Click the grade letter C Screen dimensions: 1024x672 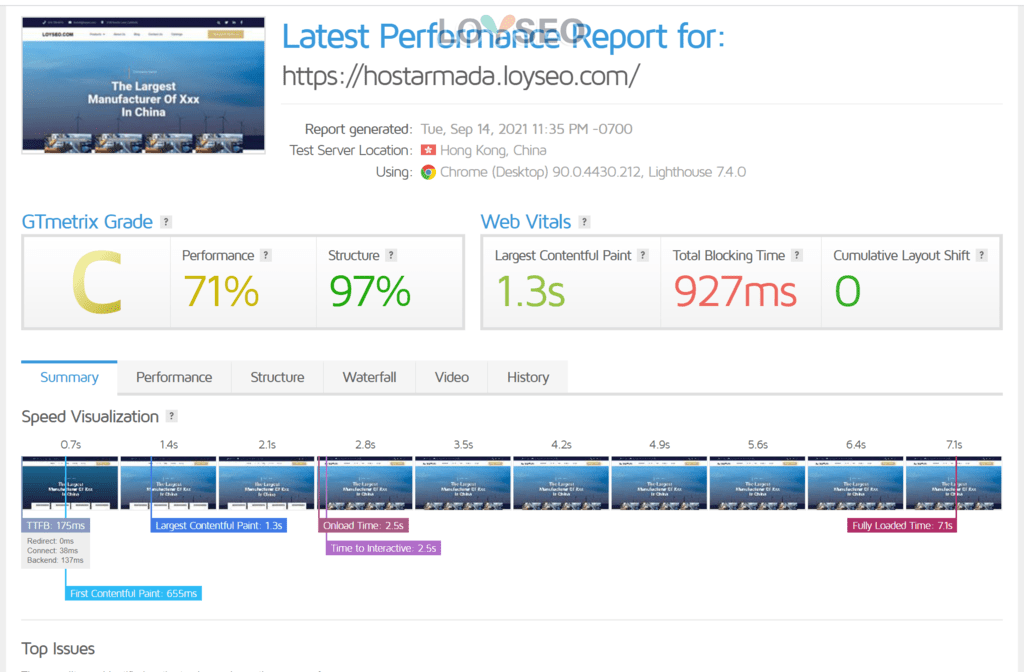click(x=97, y=283)
